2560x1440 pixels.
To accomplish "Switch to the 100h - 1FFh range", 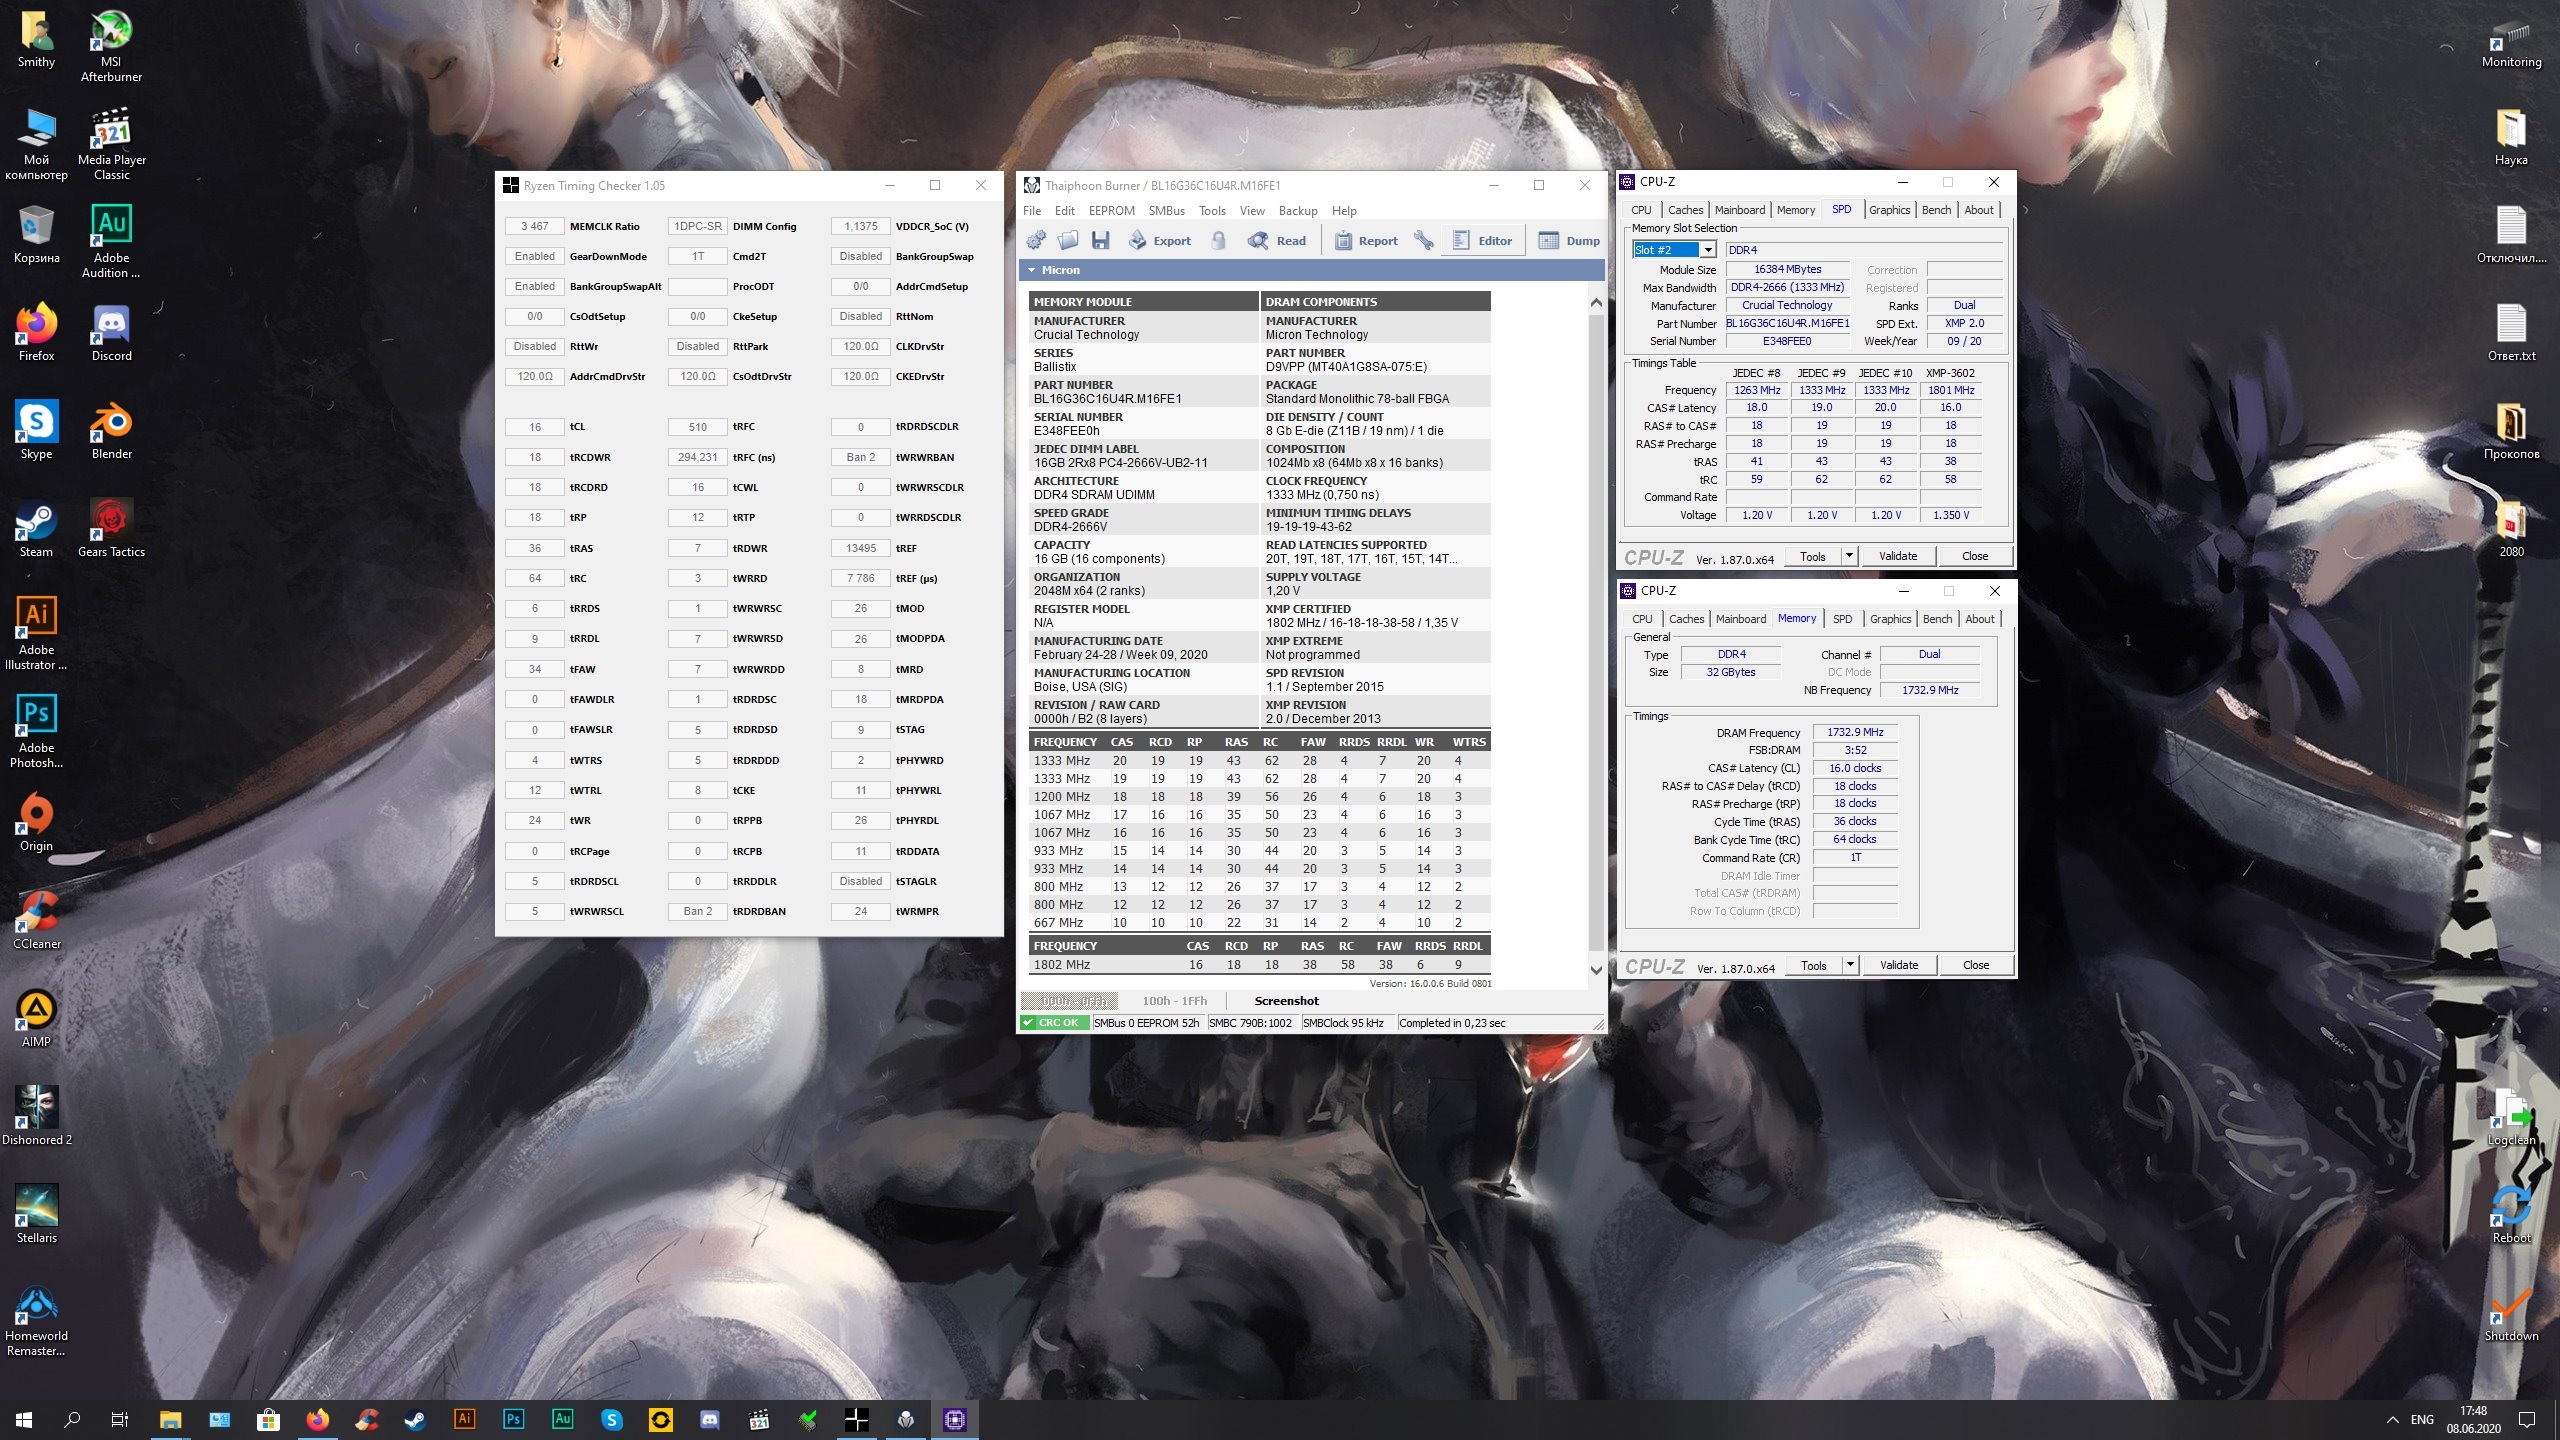I will pos(1174,1000).
